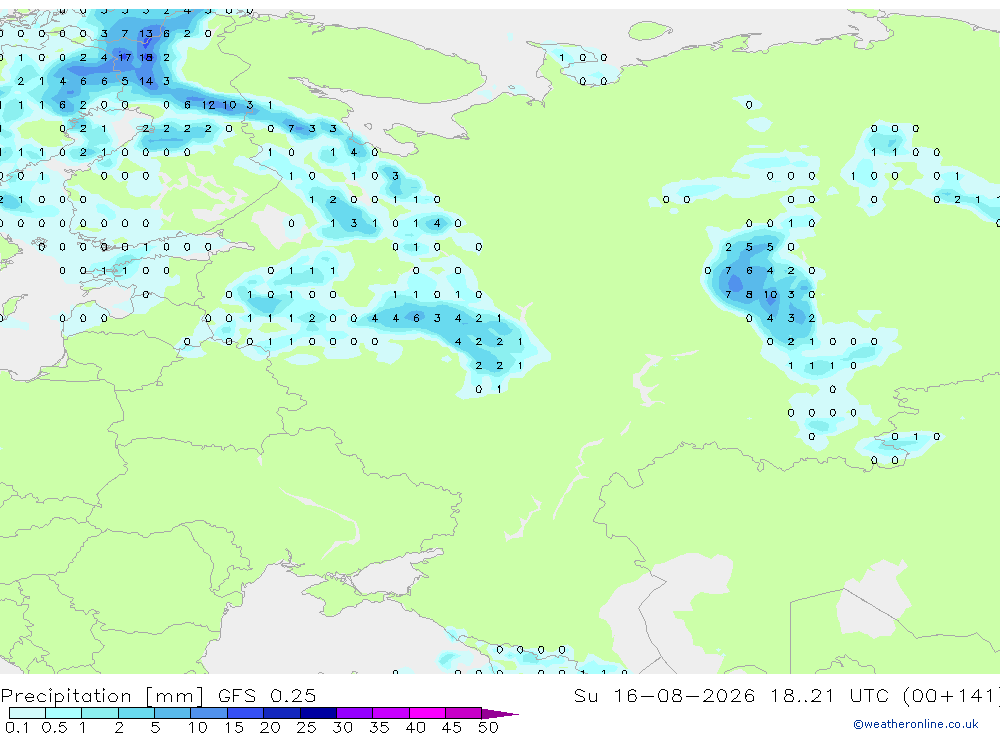The image size is (1000, 733).
Task: Pick the 1–2 mm legend color swatch
Action: point(100,713)
